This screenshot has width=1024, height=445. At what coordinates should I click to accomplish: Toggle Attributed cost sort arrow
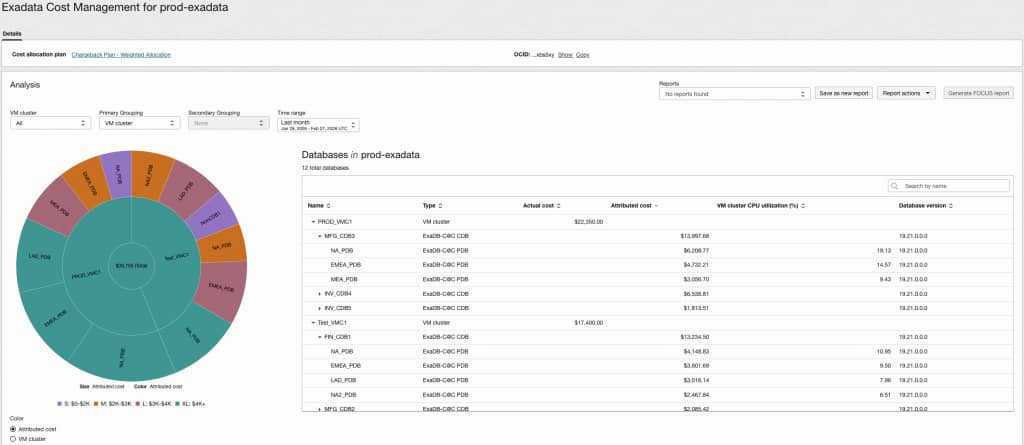pos(656,206)
